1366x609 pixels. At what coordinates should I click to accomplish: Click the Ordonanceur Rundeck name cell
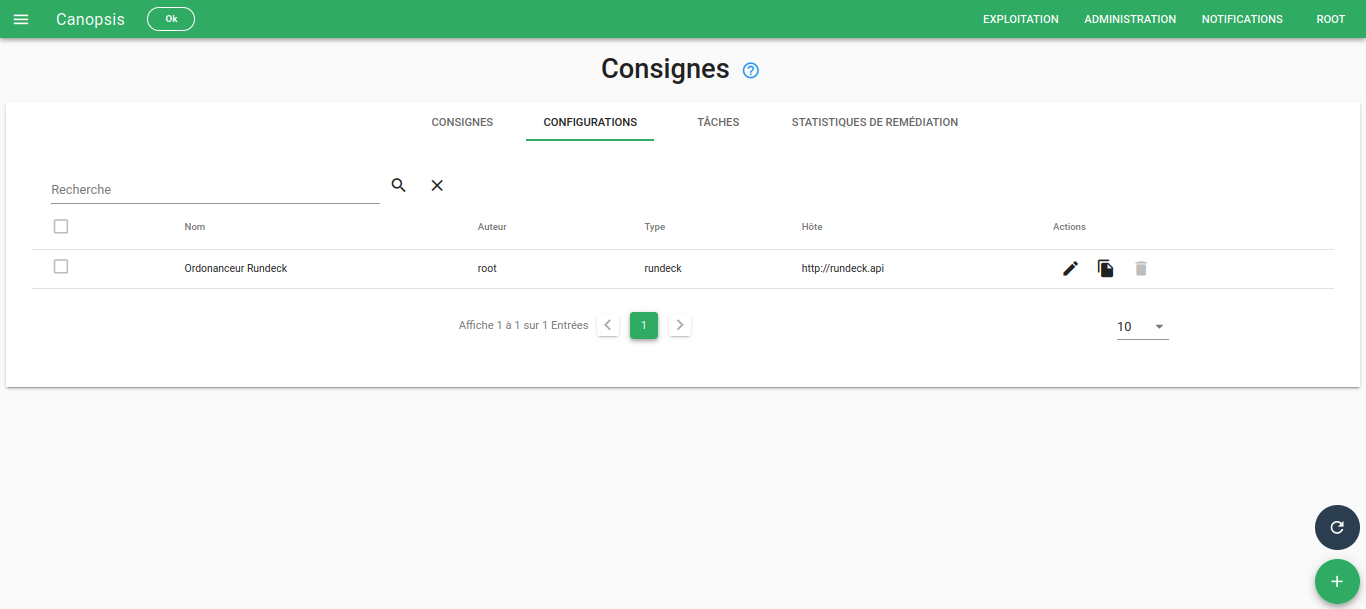[x=236, y=268]
